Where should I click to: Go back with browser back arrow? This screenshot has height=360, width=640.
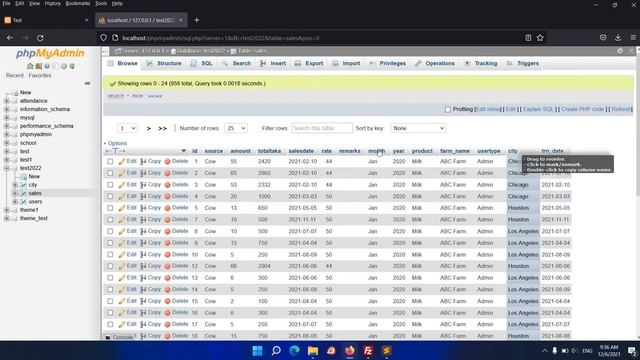point(10,38)
